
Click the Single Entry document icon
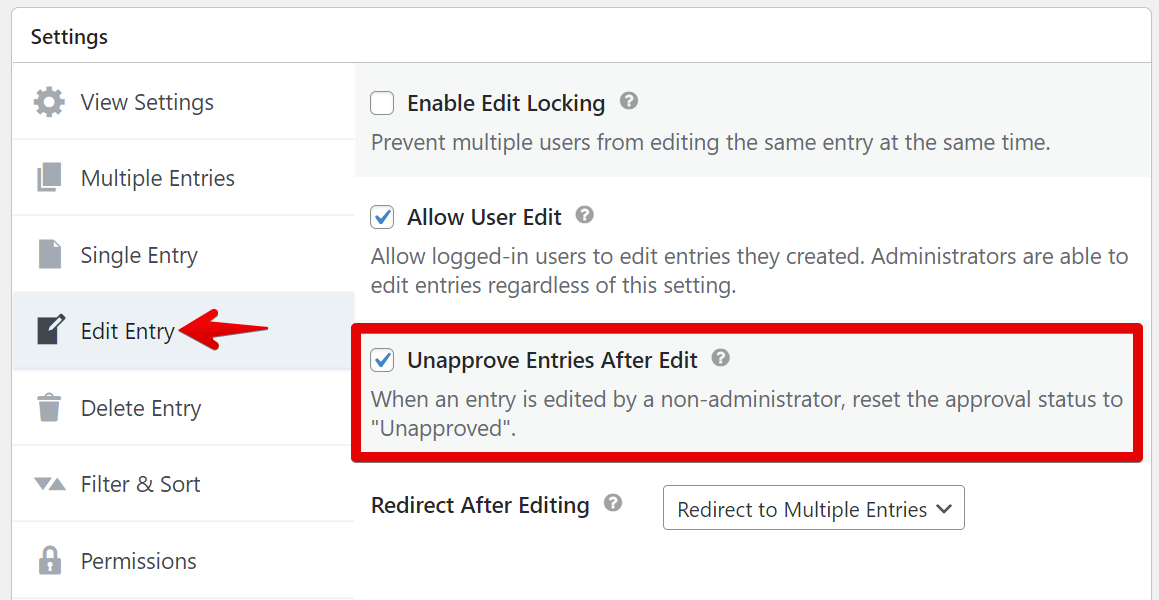coord(49,254)
